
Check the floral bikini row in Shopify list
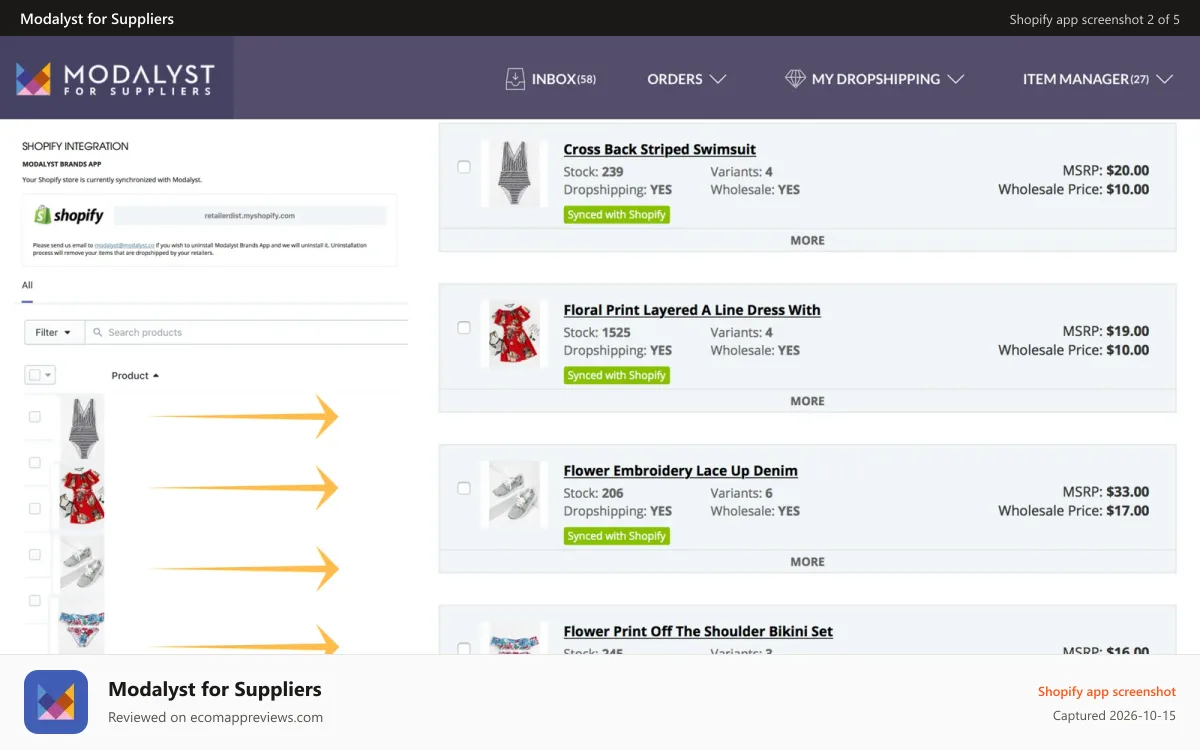35,601
